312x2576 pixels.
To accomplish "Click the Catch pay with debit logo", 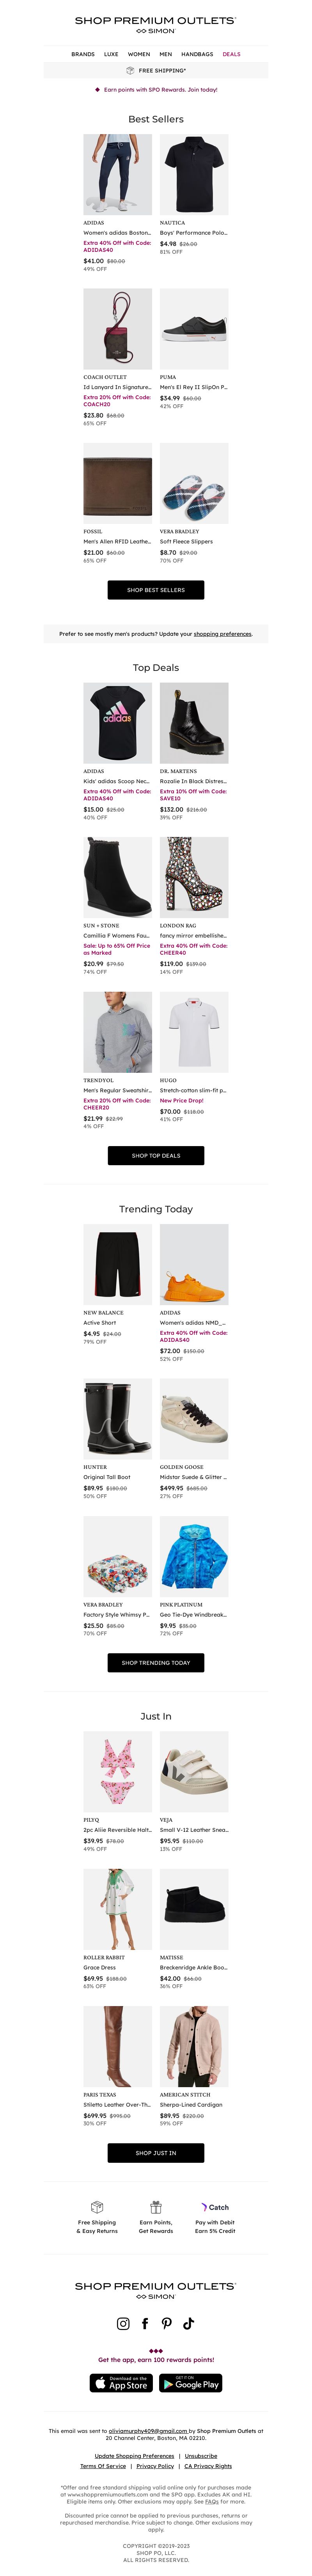I will click(215, 2206).
